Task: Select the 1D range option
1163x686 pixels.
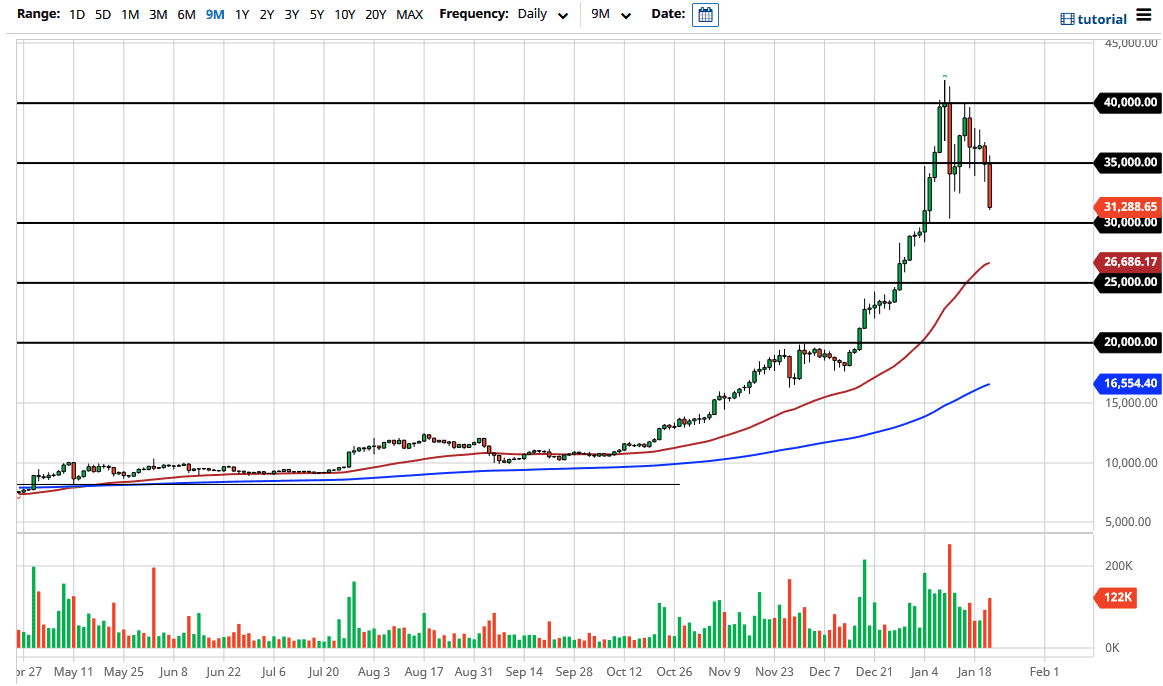Action: coord(75,15)
